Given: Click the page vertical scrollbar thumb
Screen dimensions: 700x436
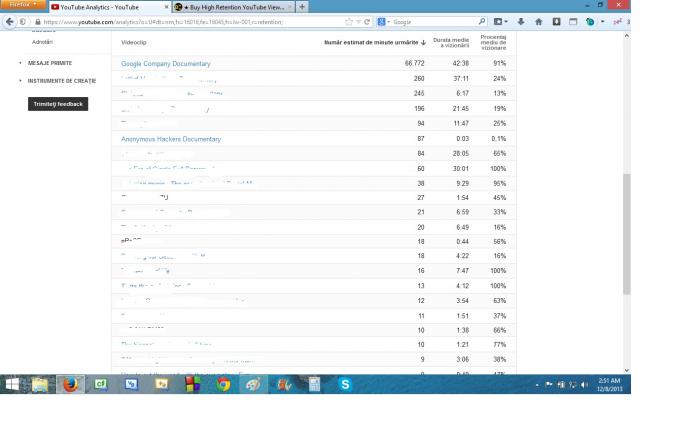Looking at the screenshot, I should click(627, 234).
